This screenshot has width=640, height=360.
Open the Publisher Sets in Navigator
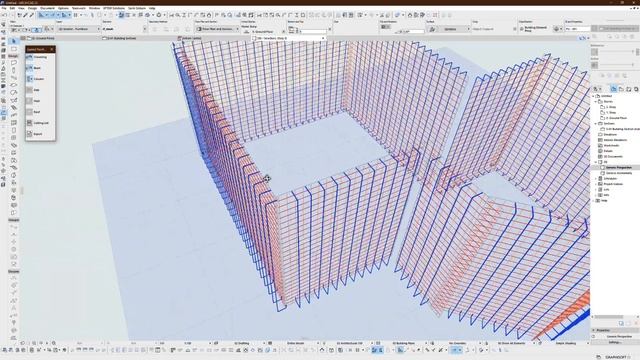(x=636, y=89)
